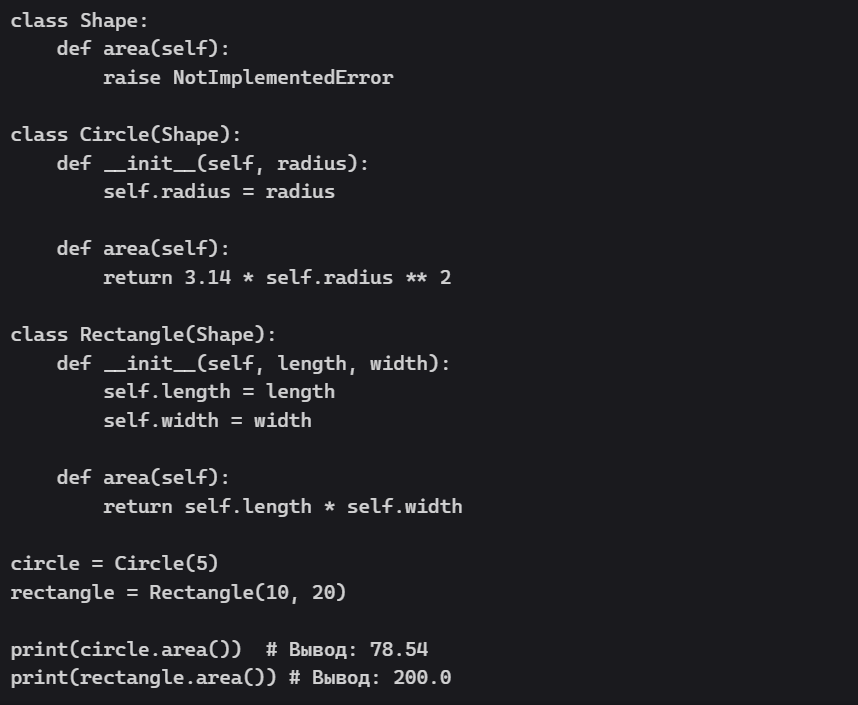
Task: Click the 3.14 constant in the return statement
Action: pyautogui.click(x=208, y=277)
